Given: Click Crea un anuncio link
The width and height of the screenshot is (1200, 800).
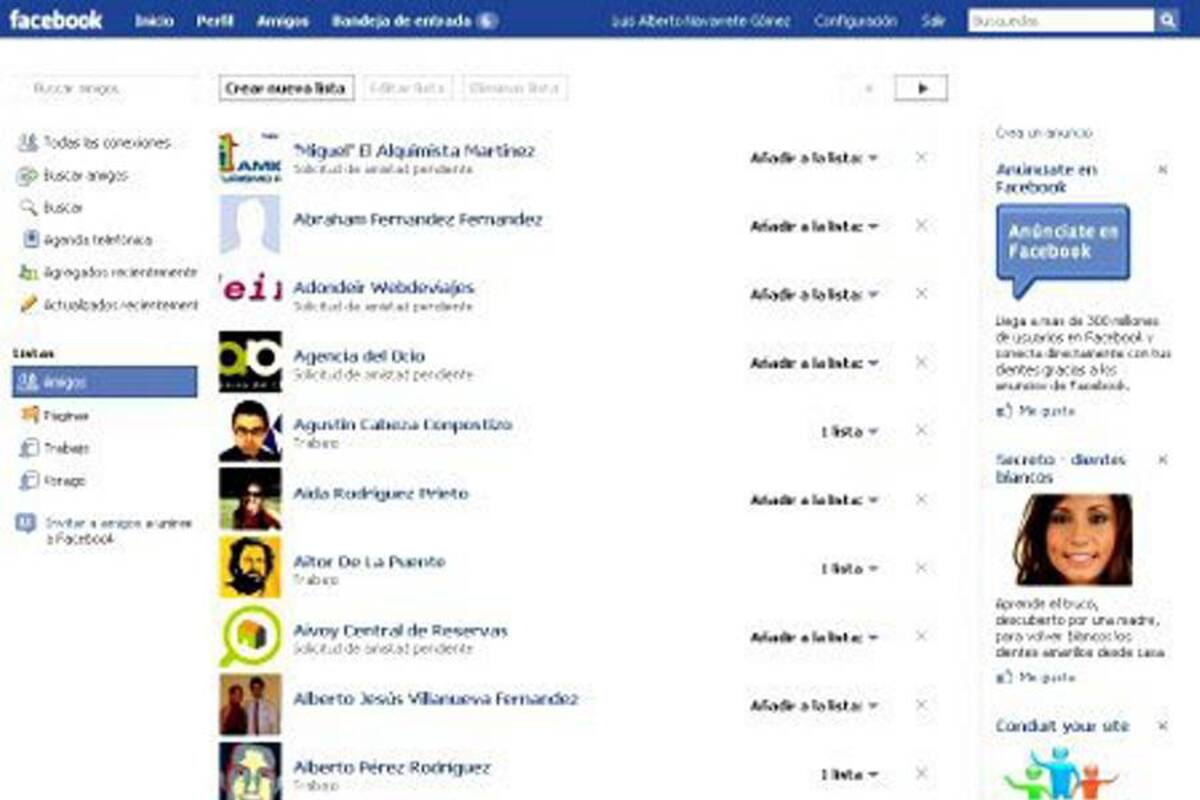Looking at the screenshot, I should click(x=1044, y=132).
